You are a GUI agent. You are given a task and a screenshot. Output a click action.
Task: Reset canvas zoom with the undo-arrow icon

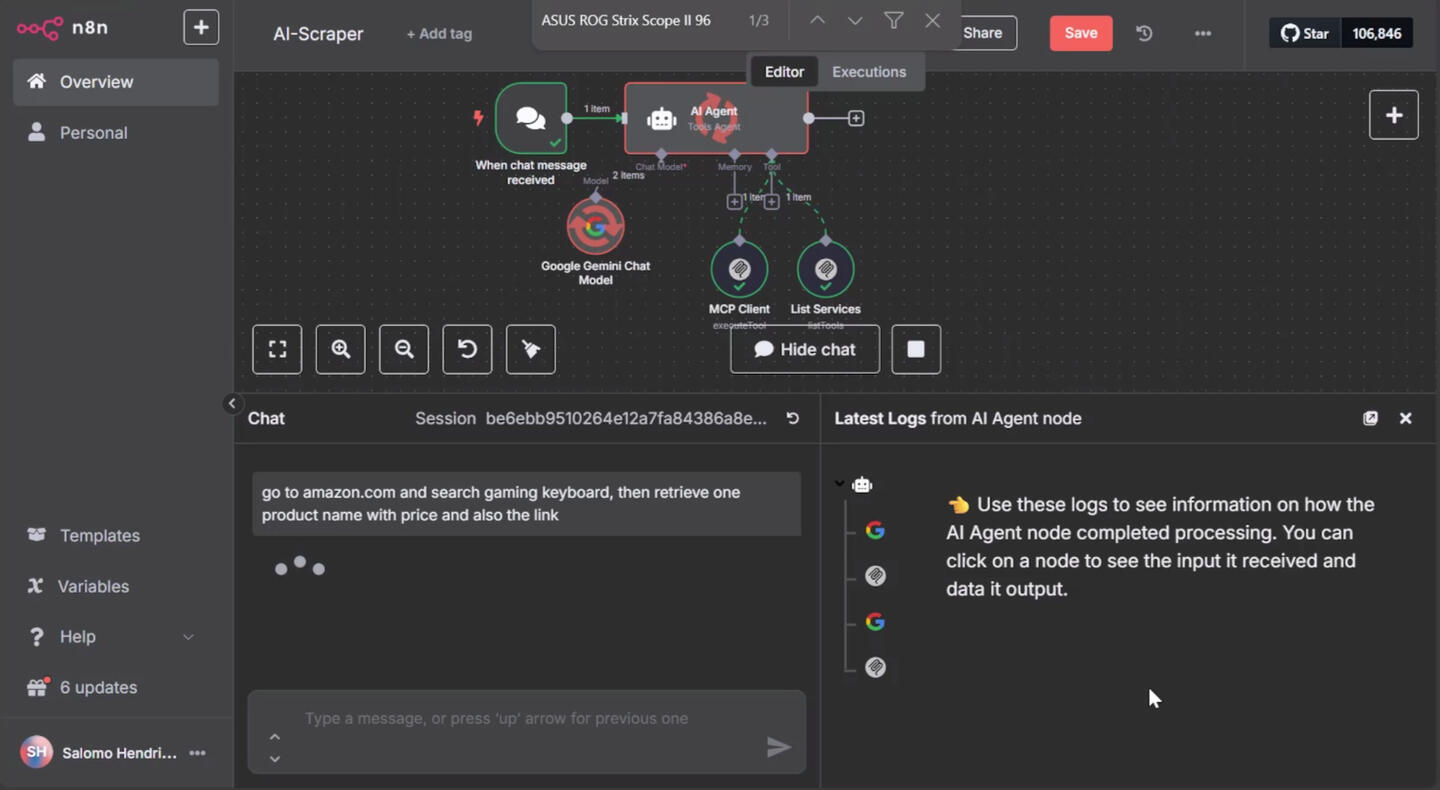click(467, 349)
